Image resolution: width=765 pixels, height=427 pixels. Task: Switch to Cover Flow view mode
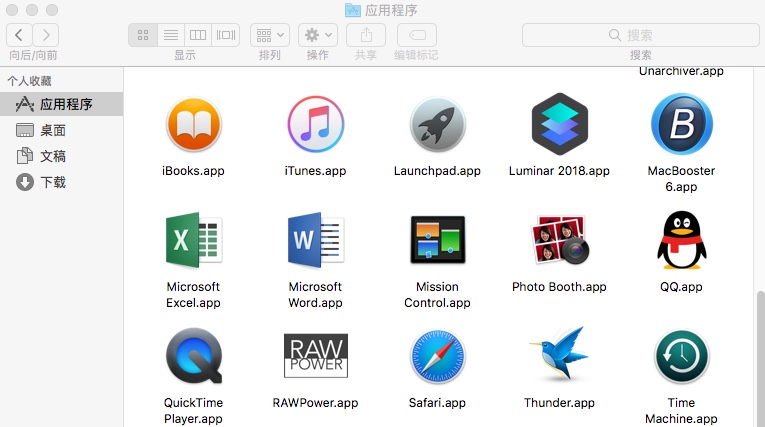[x=226, y=35]
